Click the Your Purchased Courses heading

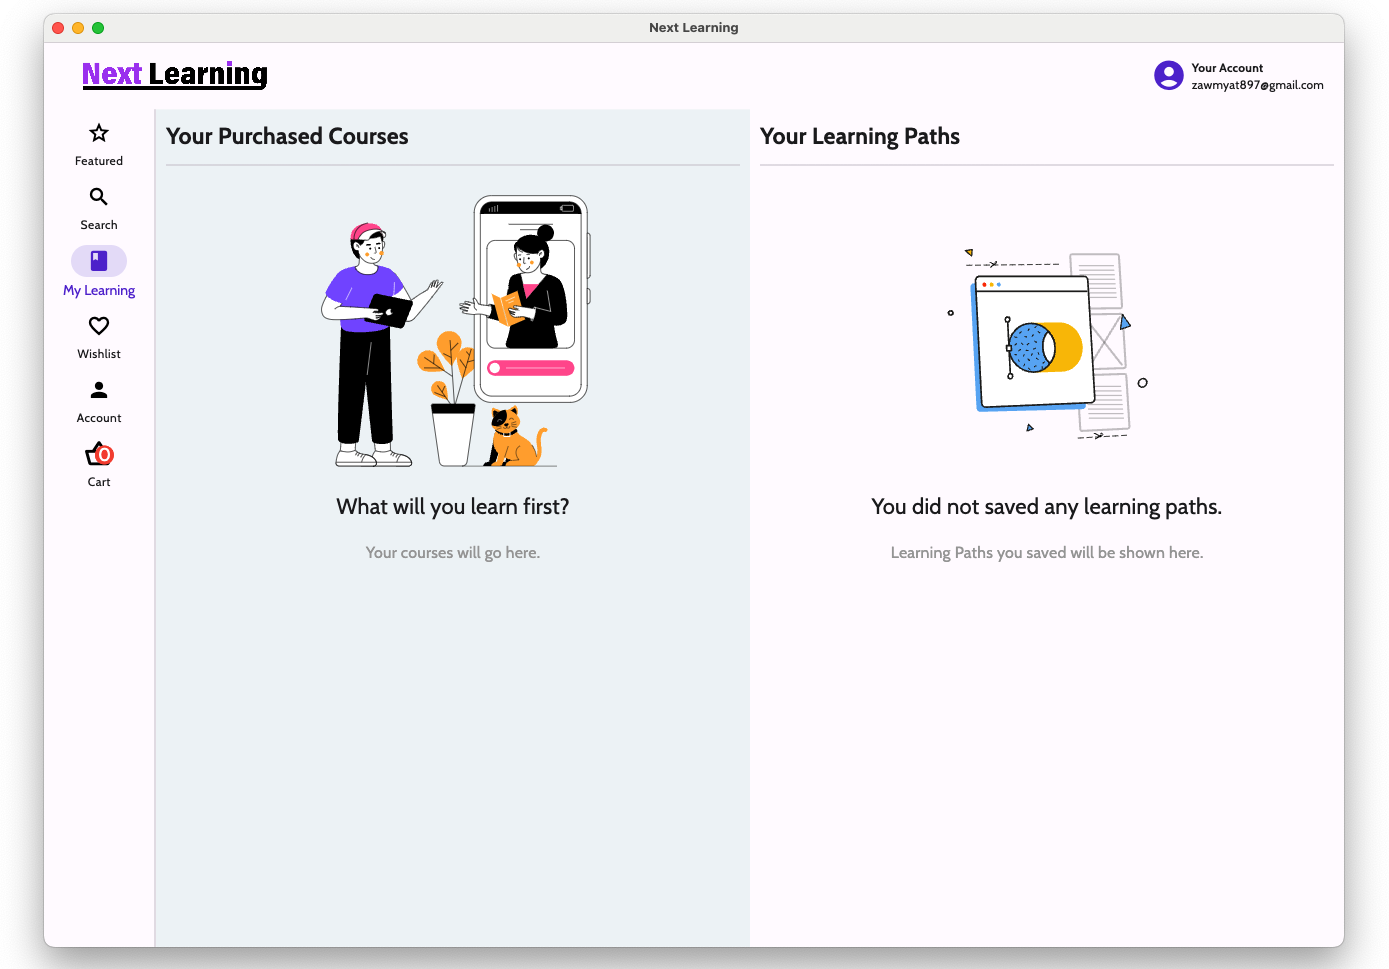pyautogui.click(x=287, y=137)
